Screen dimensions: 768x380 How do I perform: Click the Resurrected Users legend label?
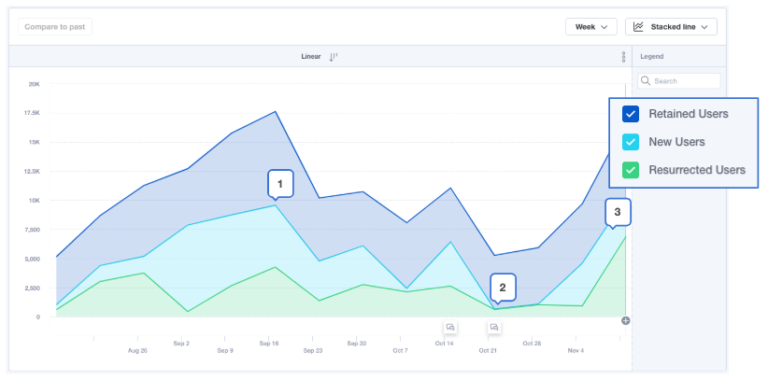tap(697, 170)
